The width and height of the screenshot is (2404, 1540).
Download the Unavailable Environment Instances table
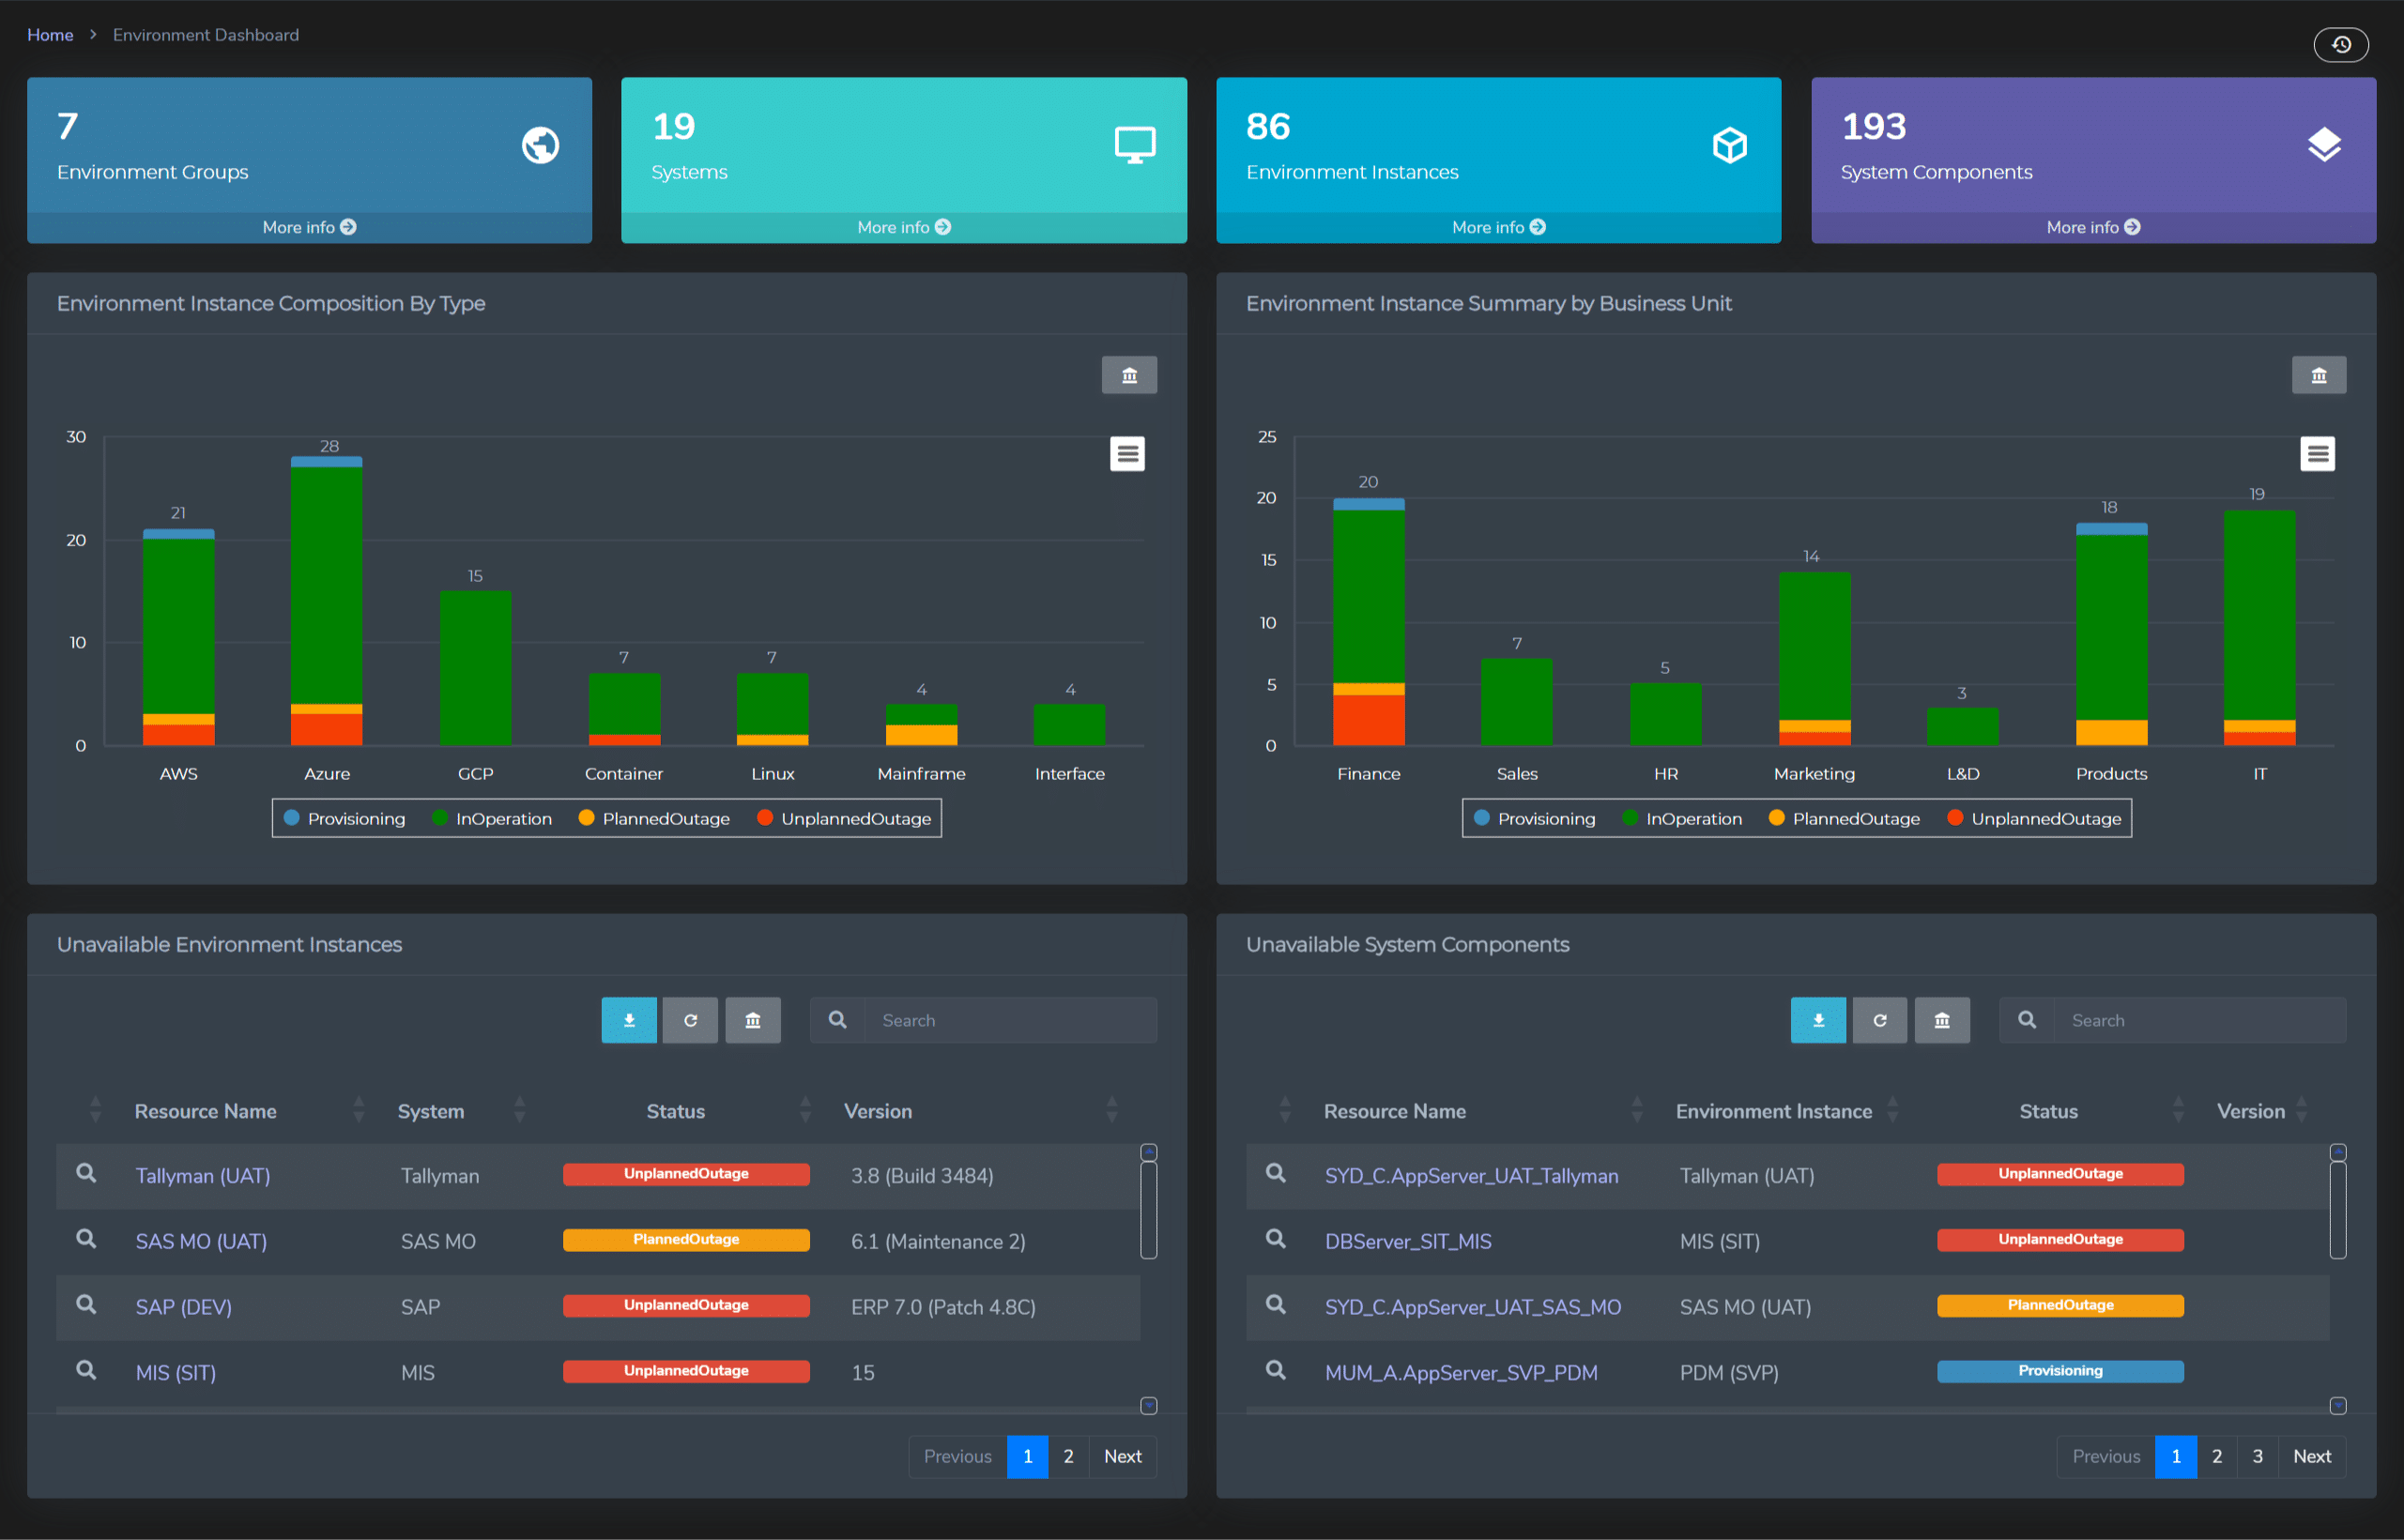[628, 1020]
